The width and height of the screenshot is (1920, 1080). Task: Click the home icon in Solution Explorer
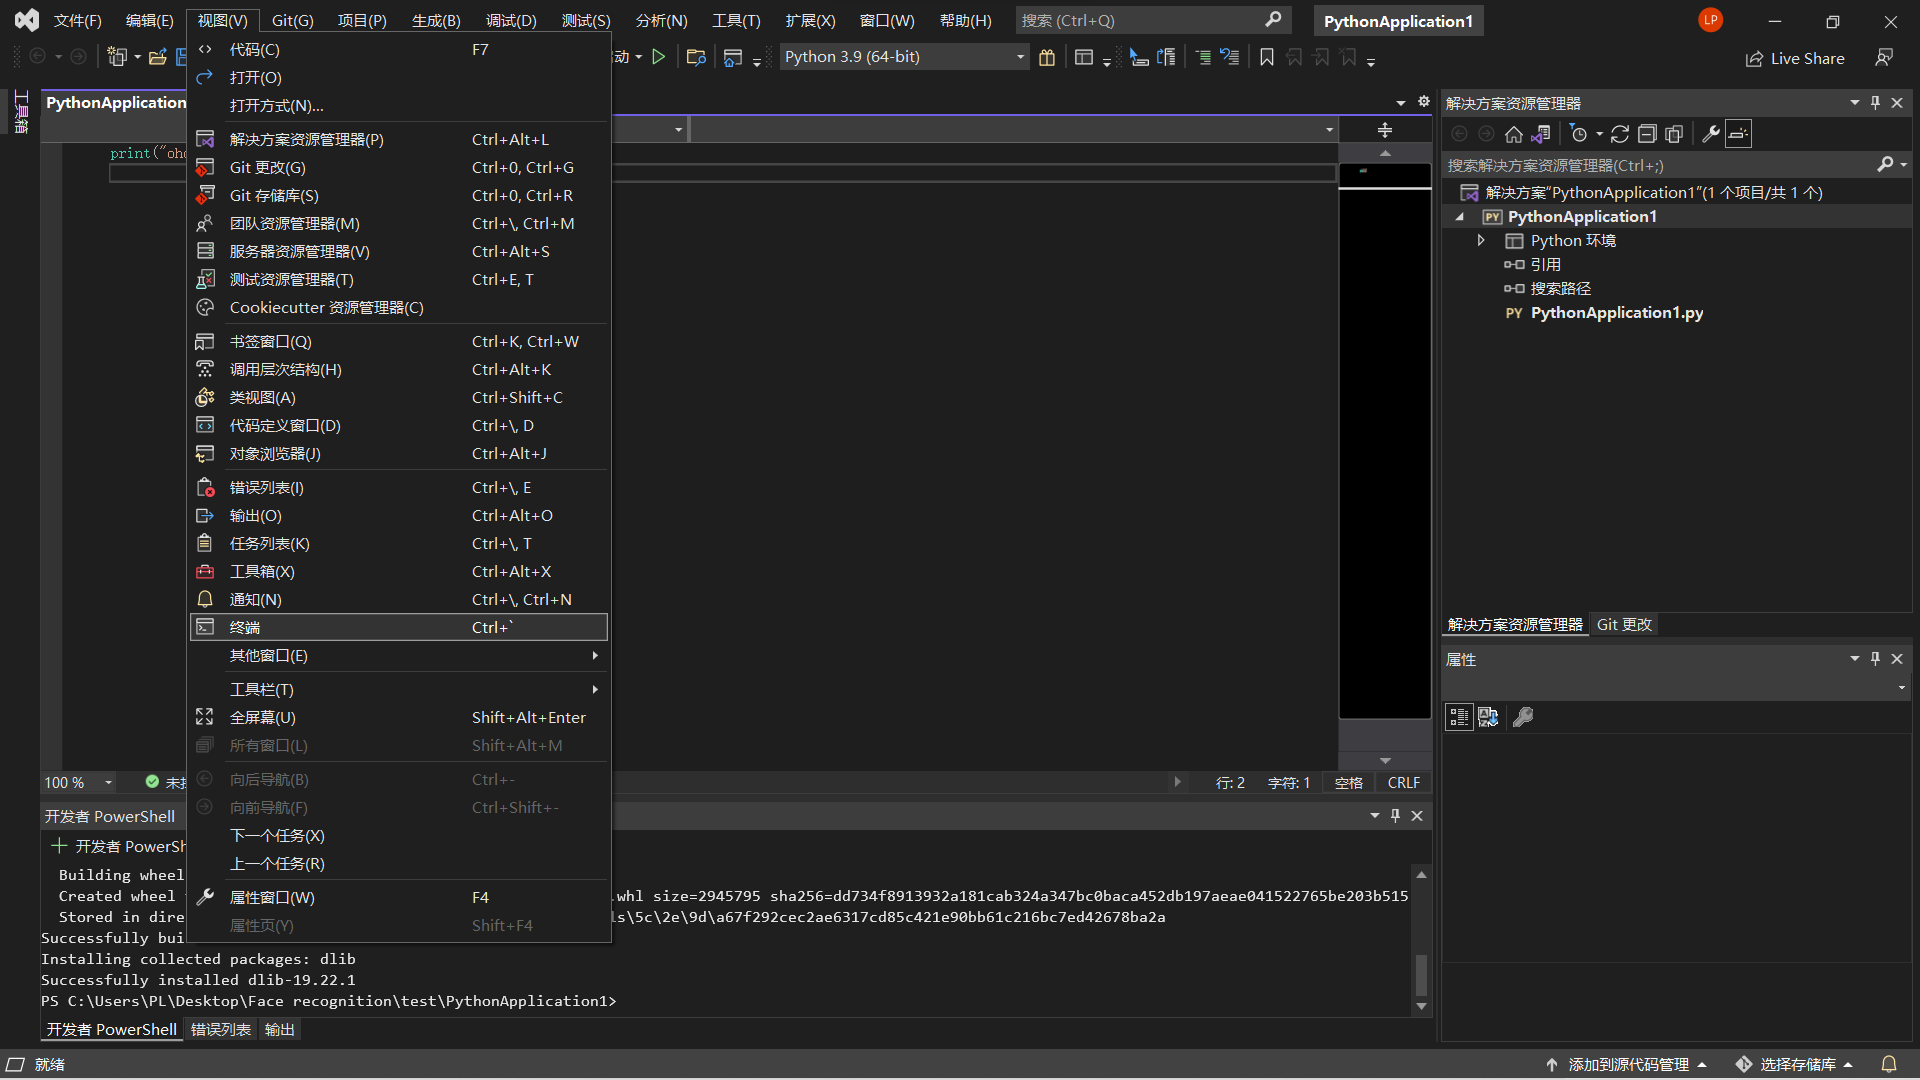click(x=1513, y=134)
